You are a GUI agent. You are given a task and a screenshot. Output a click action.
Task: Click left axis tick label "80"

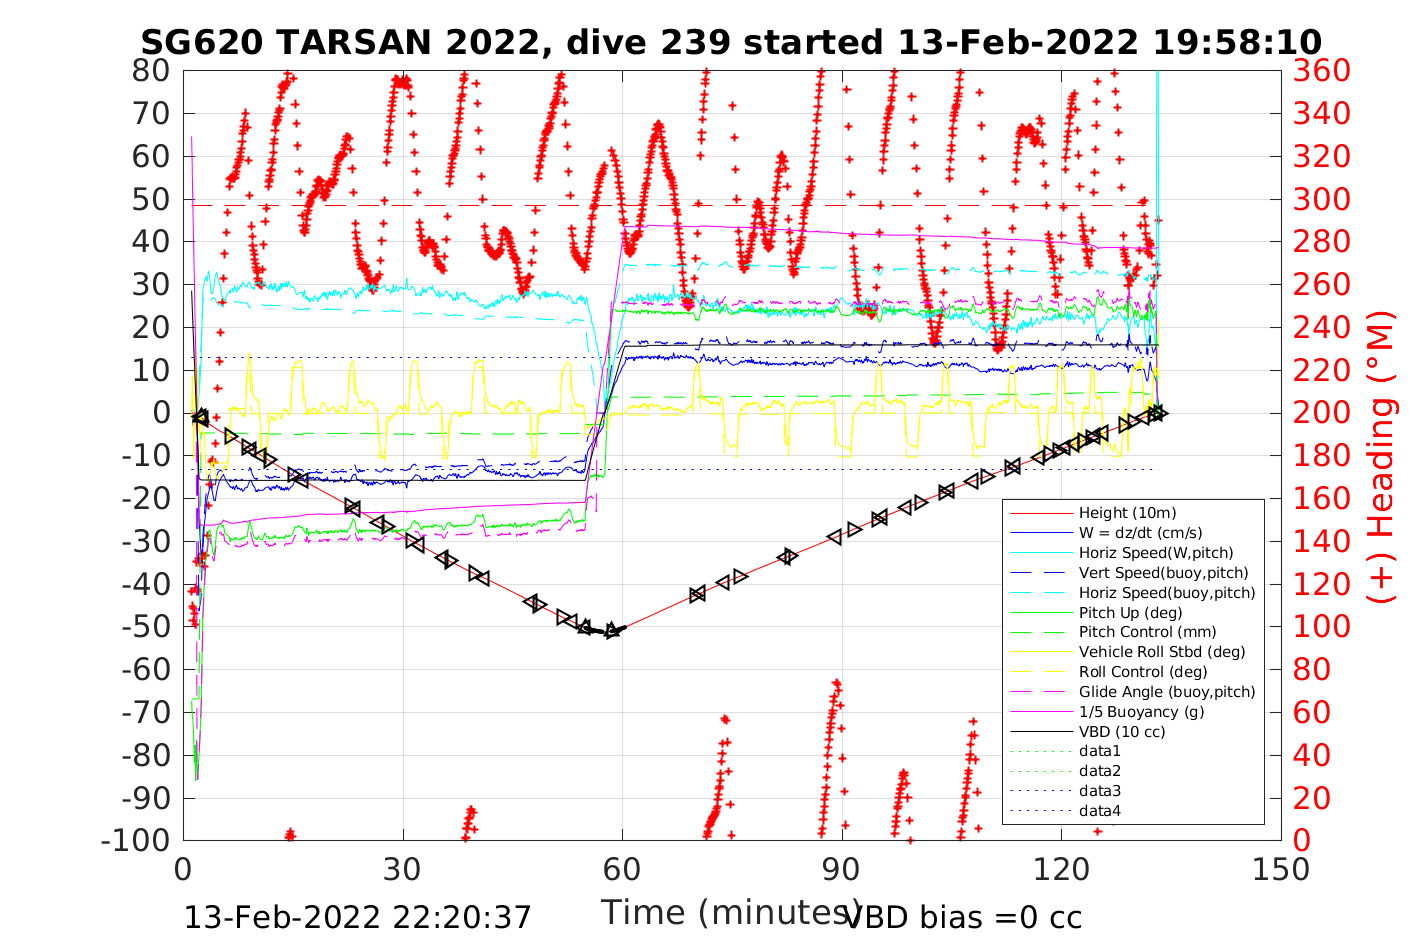tap(152, 70)
